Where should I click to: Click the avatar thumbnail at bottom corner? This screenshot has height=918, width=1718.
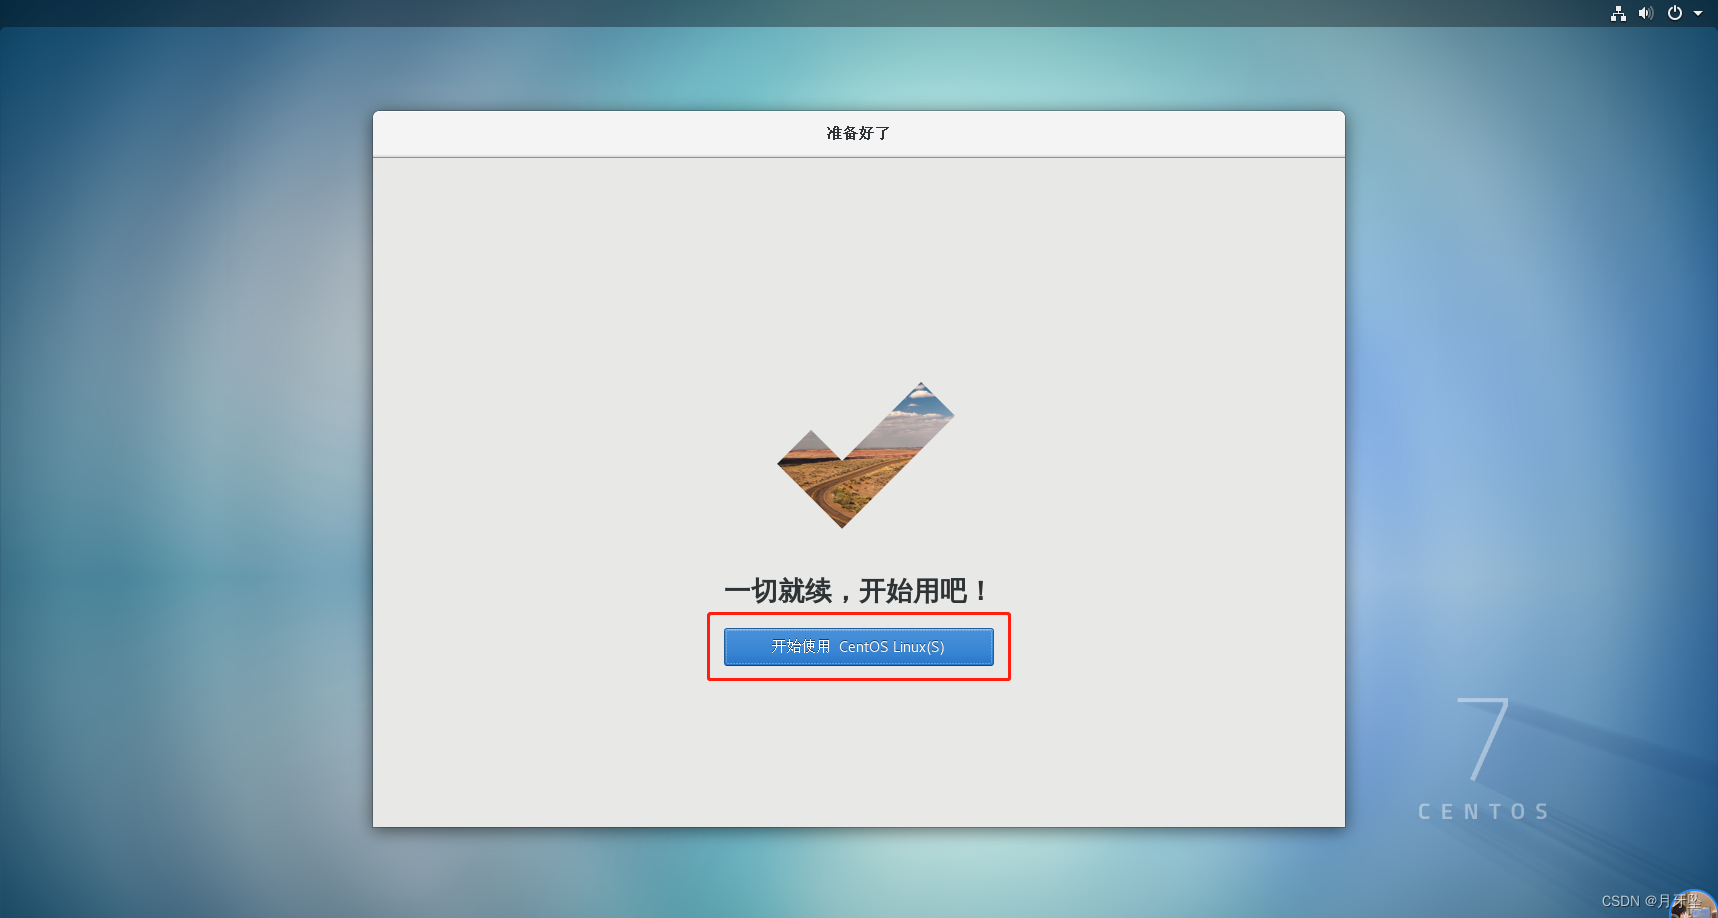tap(1695, 904)
